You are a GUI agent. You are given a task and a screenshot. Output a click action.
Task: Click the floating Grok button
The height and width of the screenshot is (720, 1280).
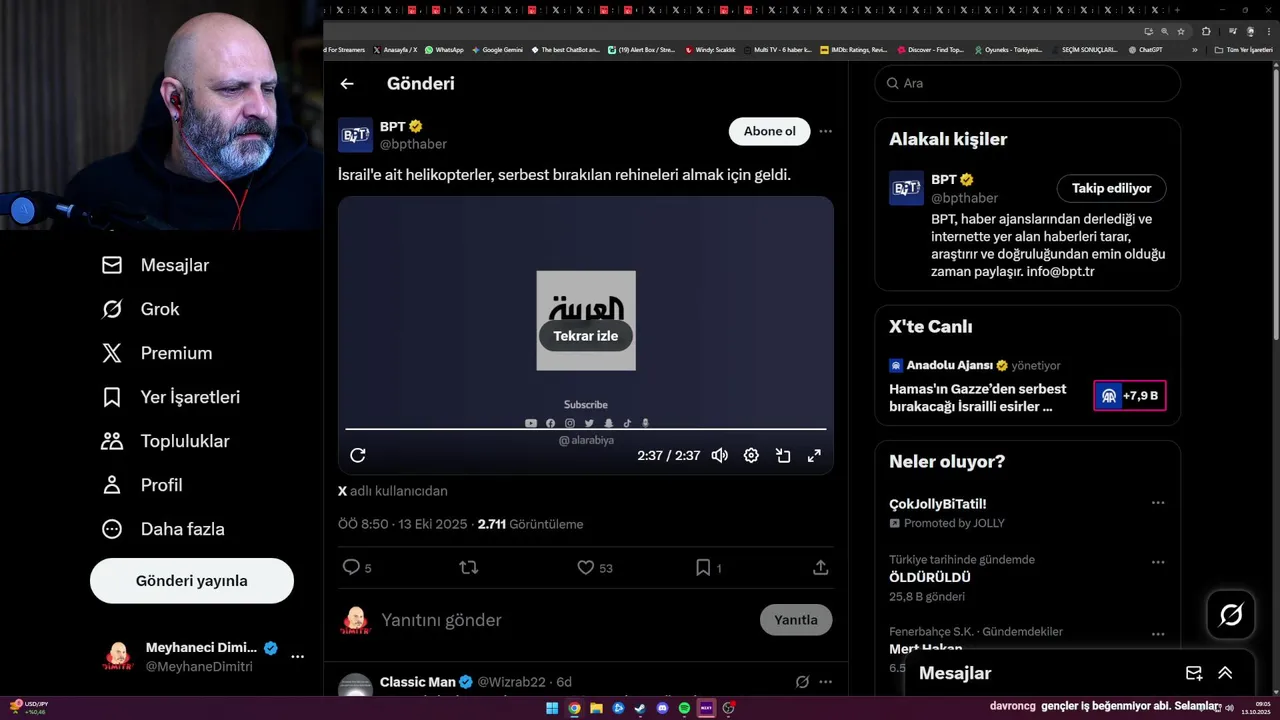click(1231, 615)
